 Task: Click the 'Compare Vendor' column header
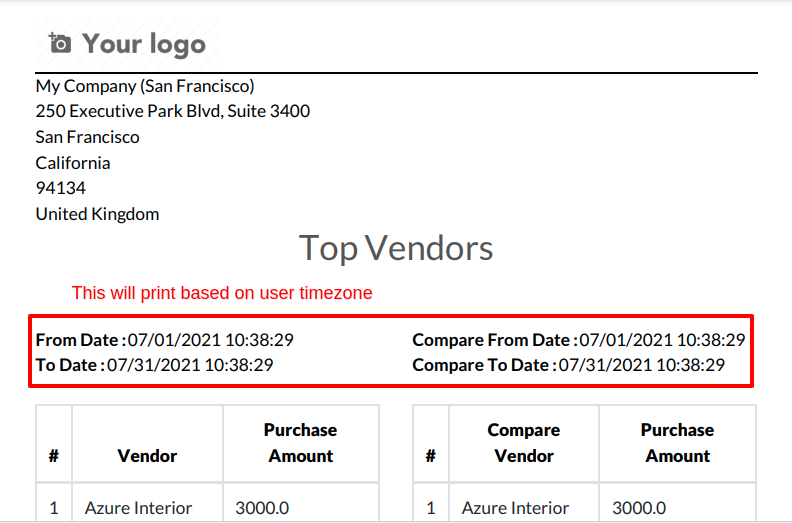tap(524, 443)
